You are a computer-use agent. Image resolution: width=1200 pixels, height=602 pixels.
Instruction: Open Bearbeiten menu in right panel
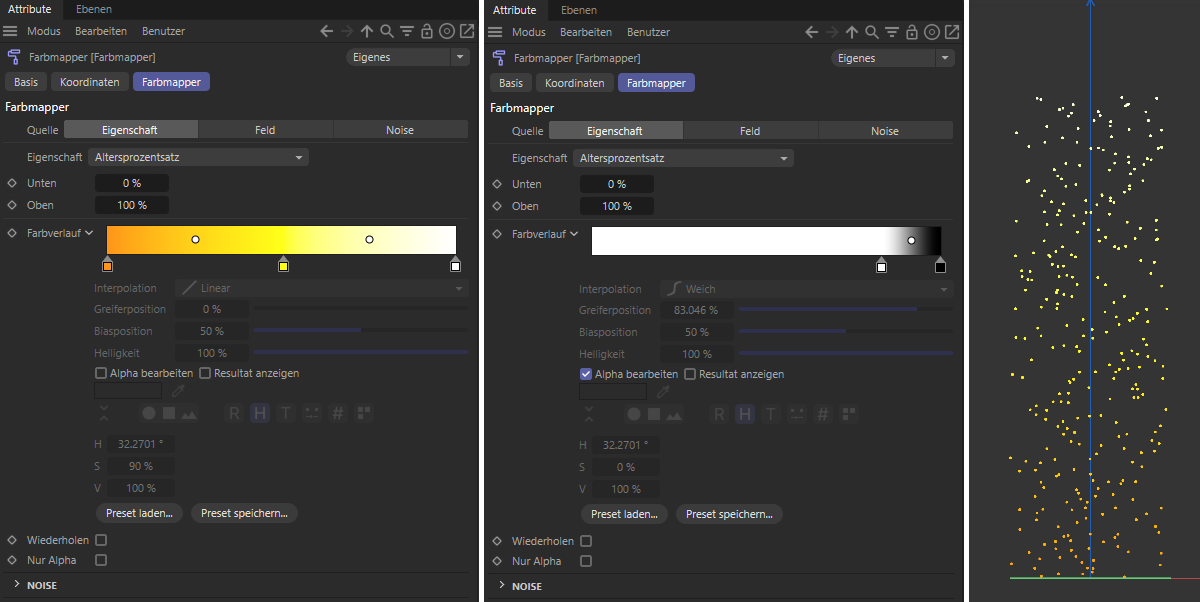click(x=586, y=32)
